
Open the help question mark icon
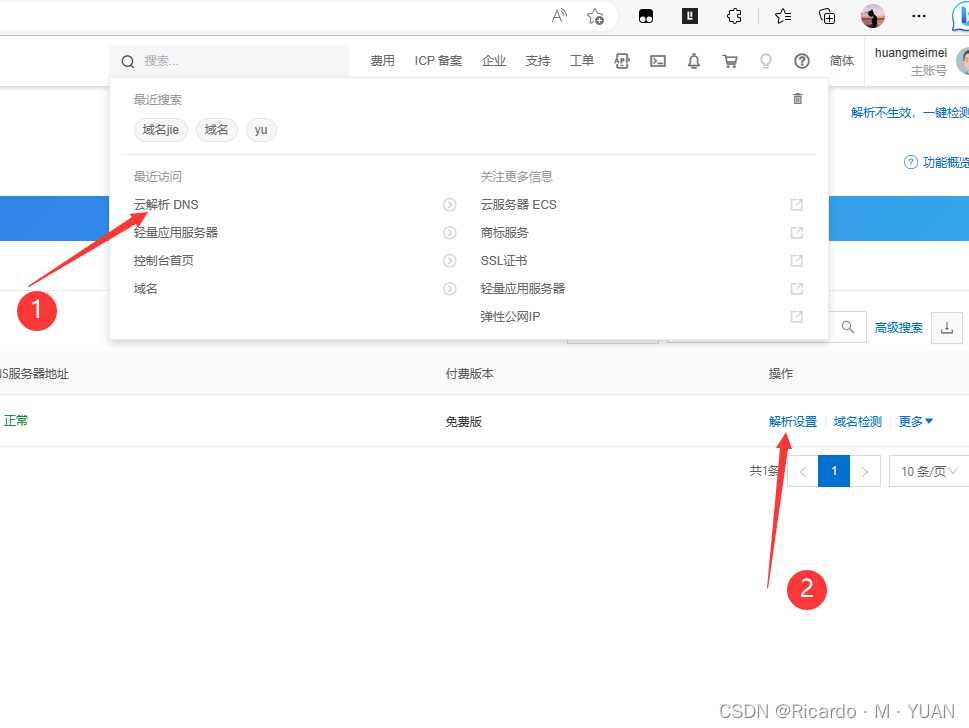801,61
